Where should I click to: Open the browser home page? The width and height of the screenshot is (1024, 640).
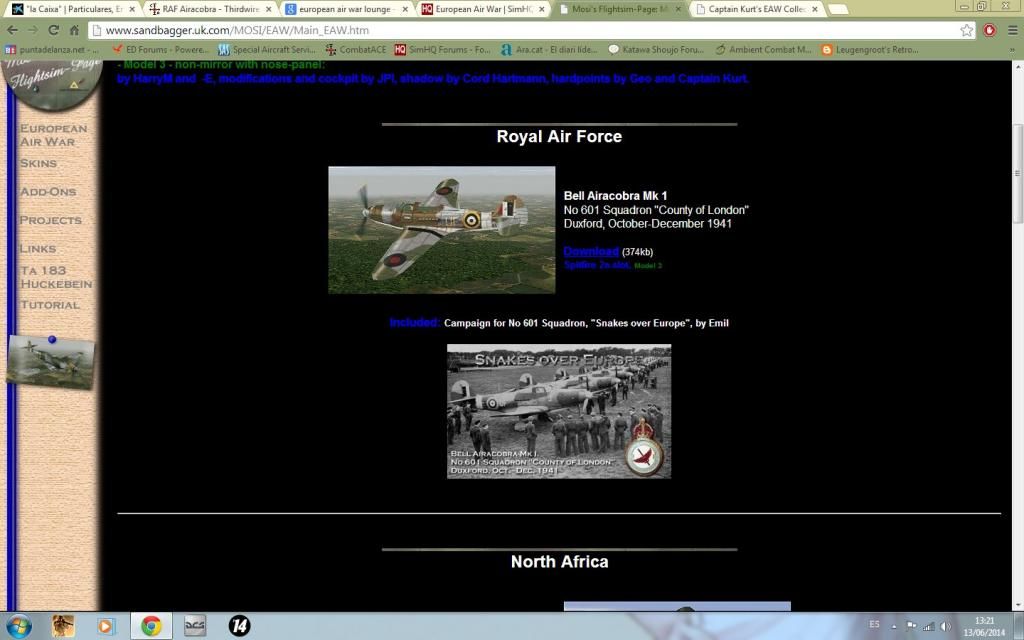[74, 30]
